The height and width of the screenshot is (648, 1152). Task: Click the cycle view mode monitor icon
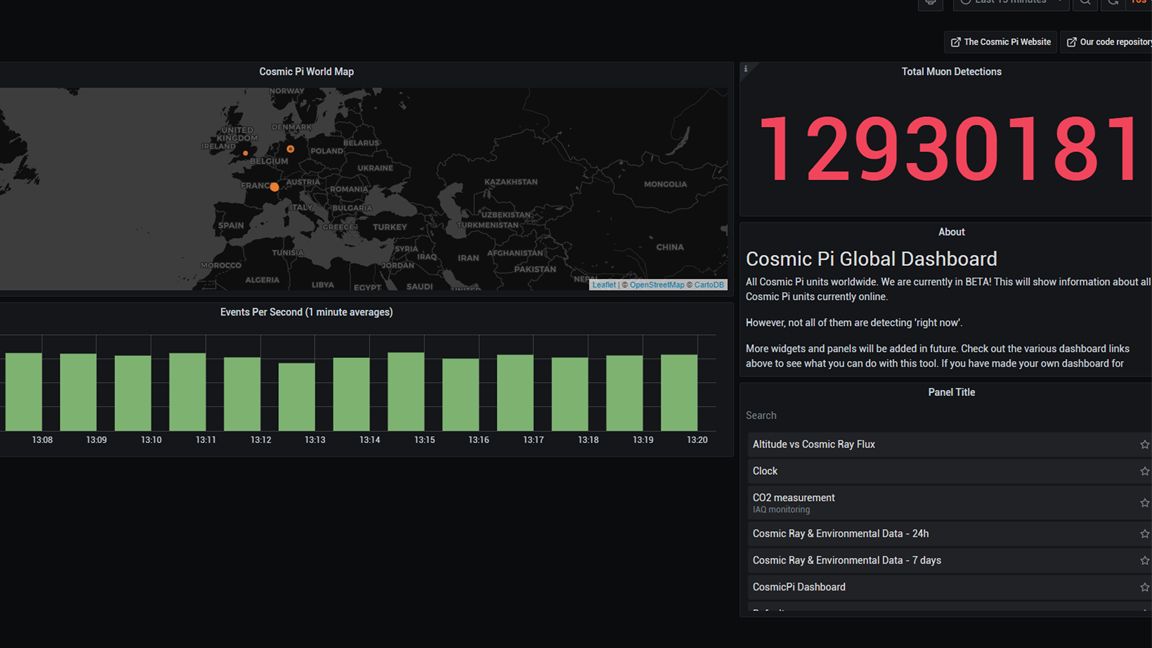point(930,3)
